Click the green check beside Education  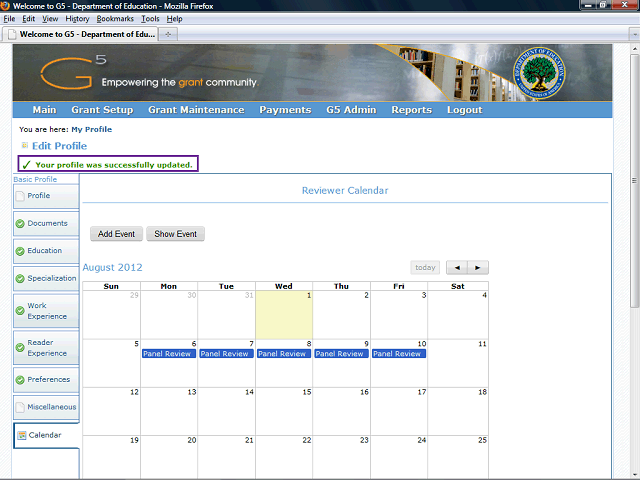pos(20,251)
